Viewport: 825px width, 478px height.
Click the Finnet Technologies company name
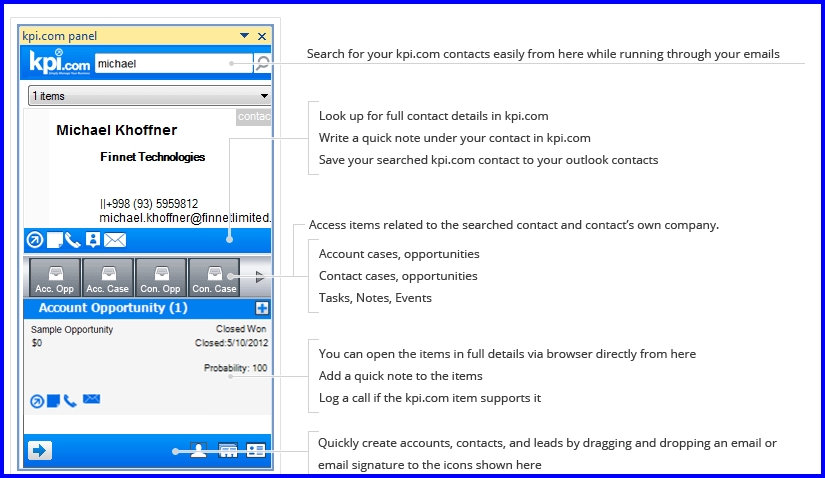[x=153, y=157]
